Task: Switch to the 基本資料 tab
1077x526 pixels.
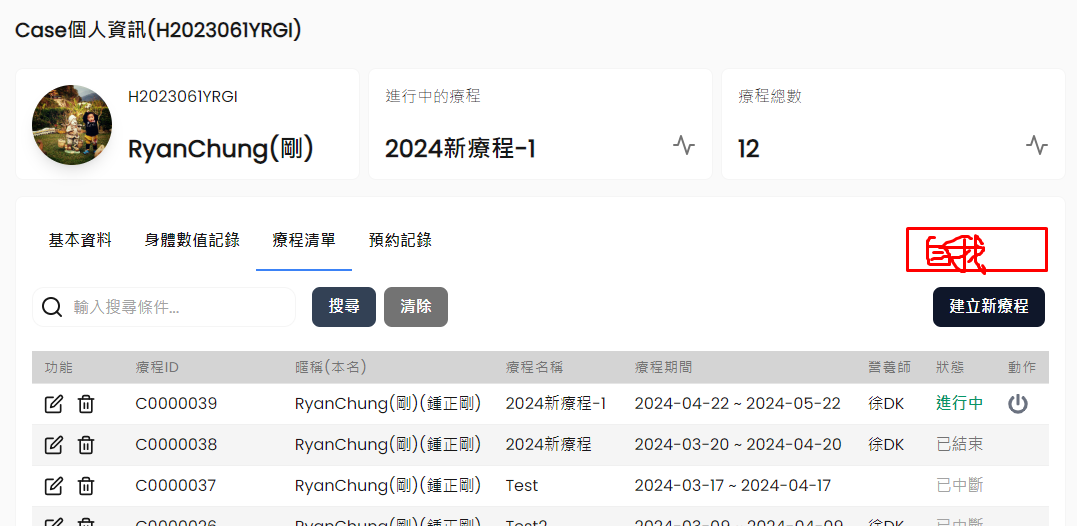Action: [x=80, y=240]
